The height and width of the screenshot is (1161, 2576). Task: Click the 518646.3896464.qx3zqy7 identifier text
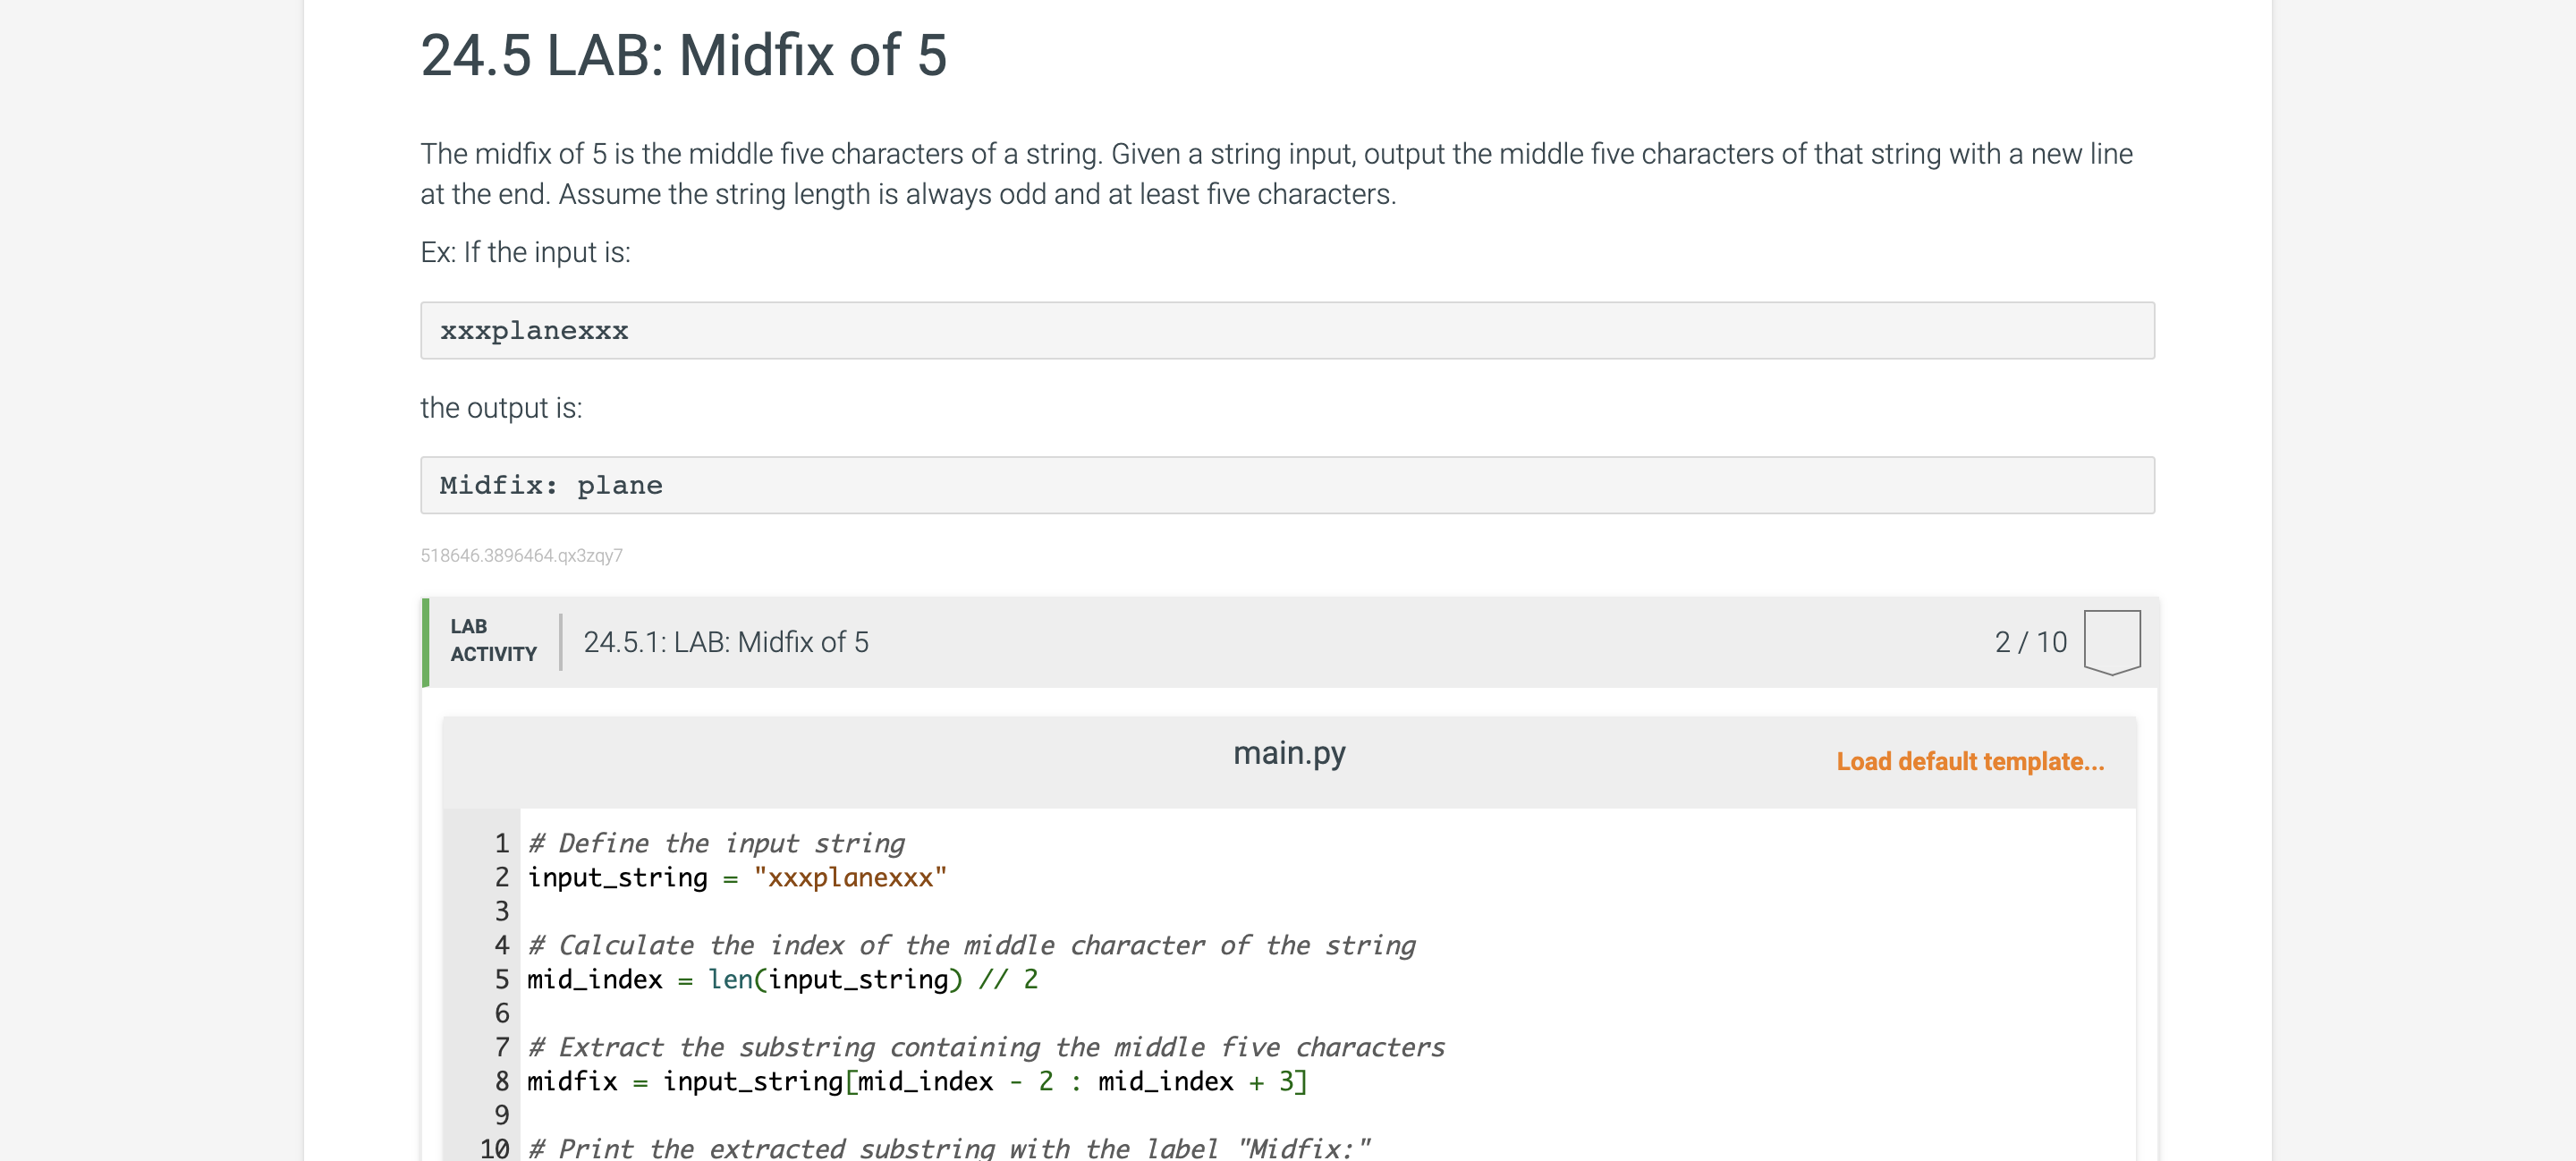[x=521, y=557]
